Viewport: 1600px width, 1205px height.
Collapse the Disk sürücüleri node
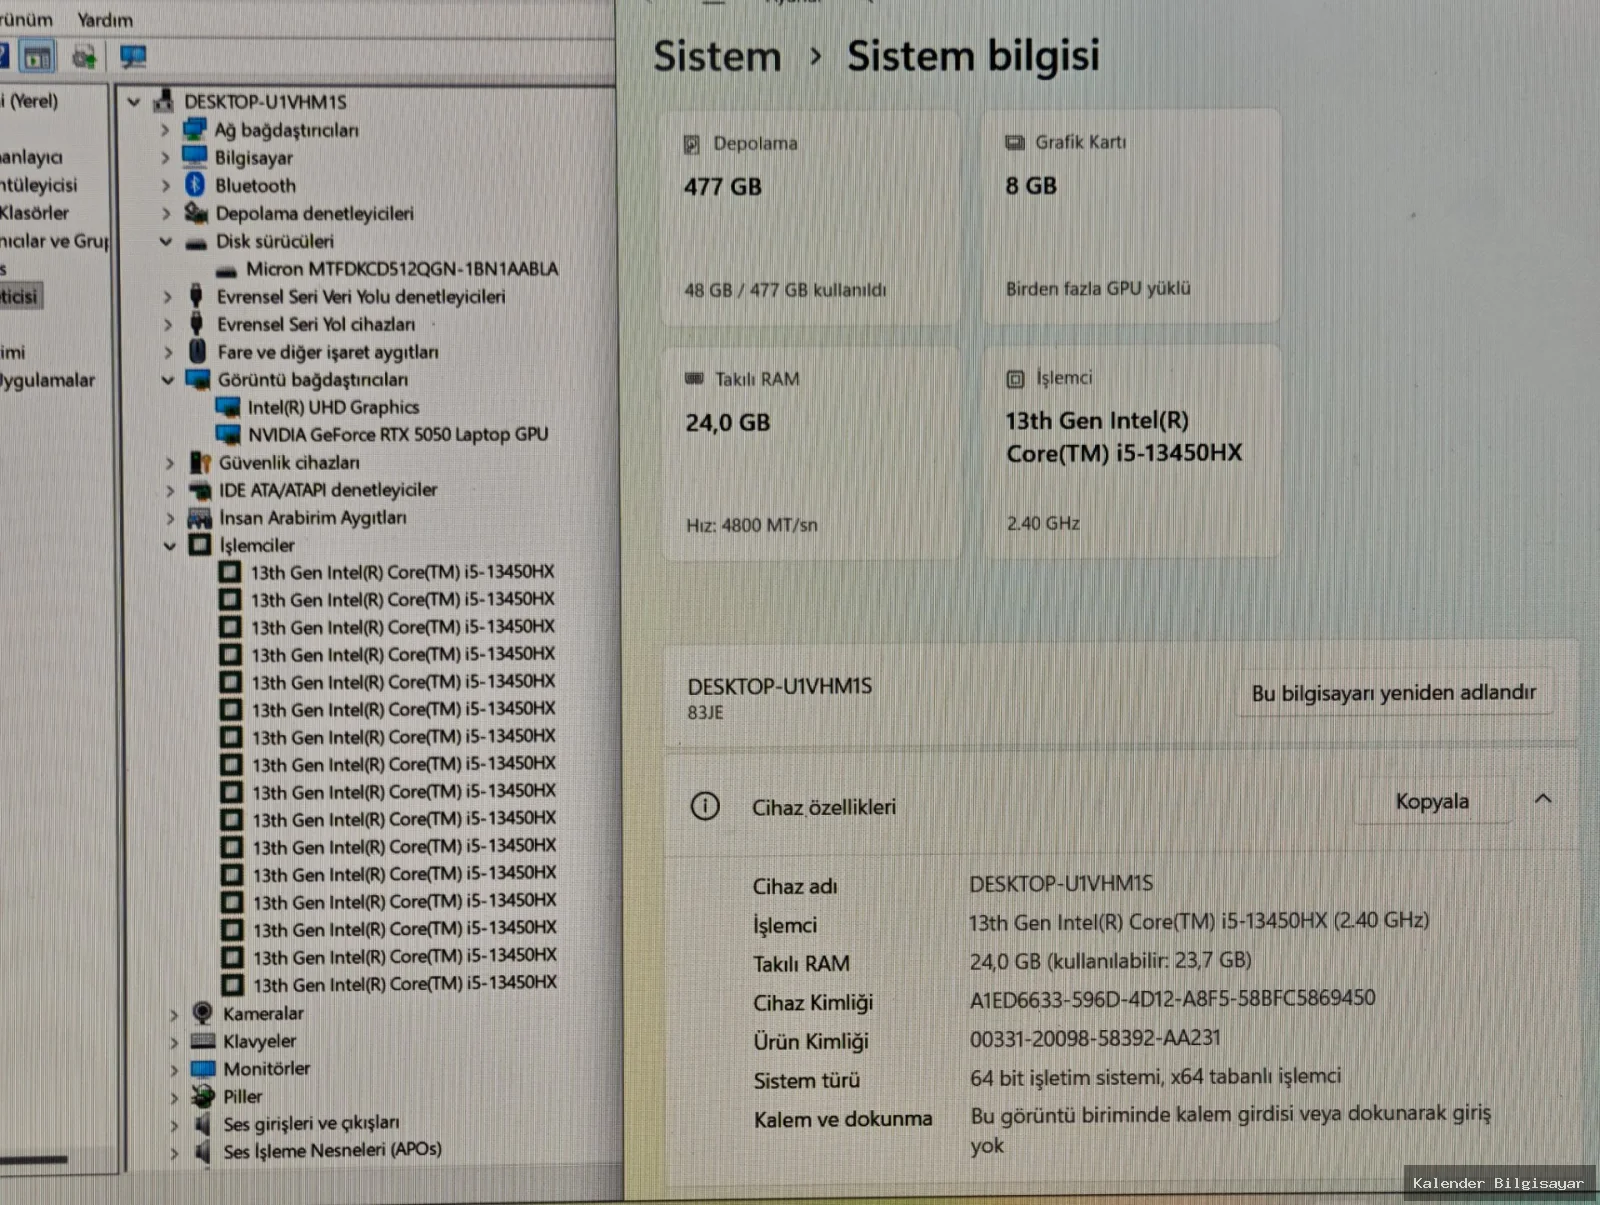tap(166, 242)
